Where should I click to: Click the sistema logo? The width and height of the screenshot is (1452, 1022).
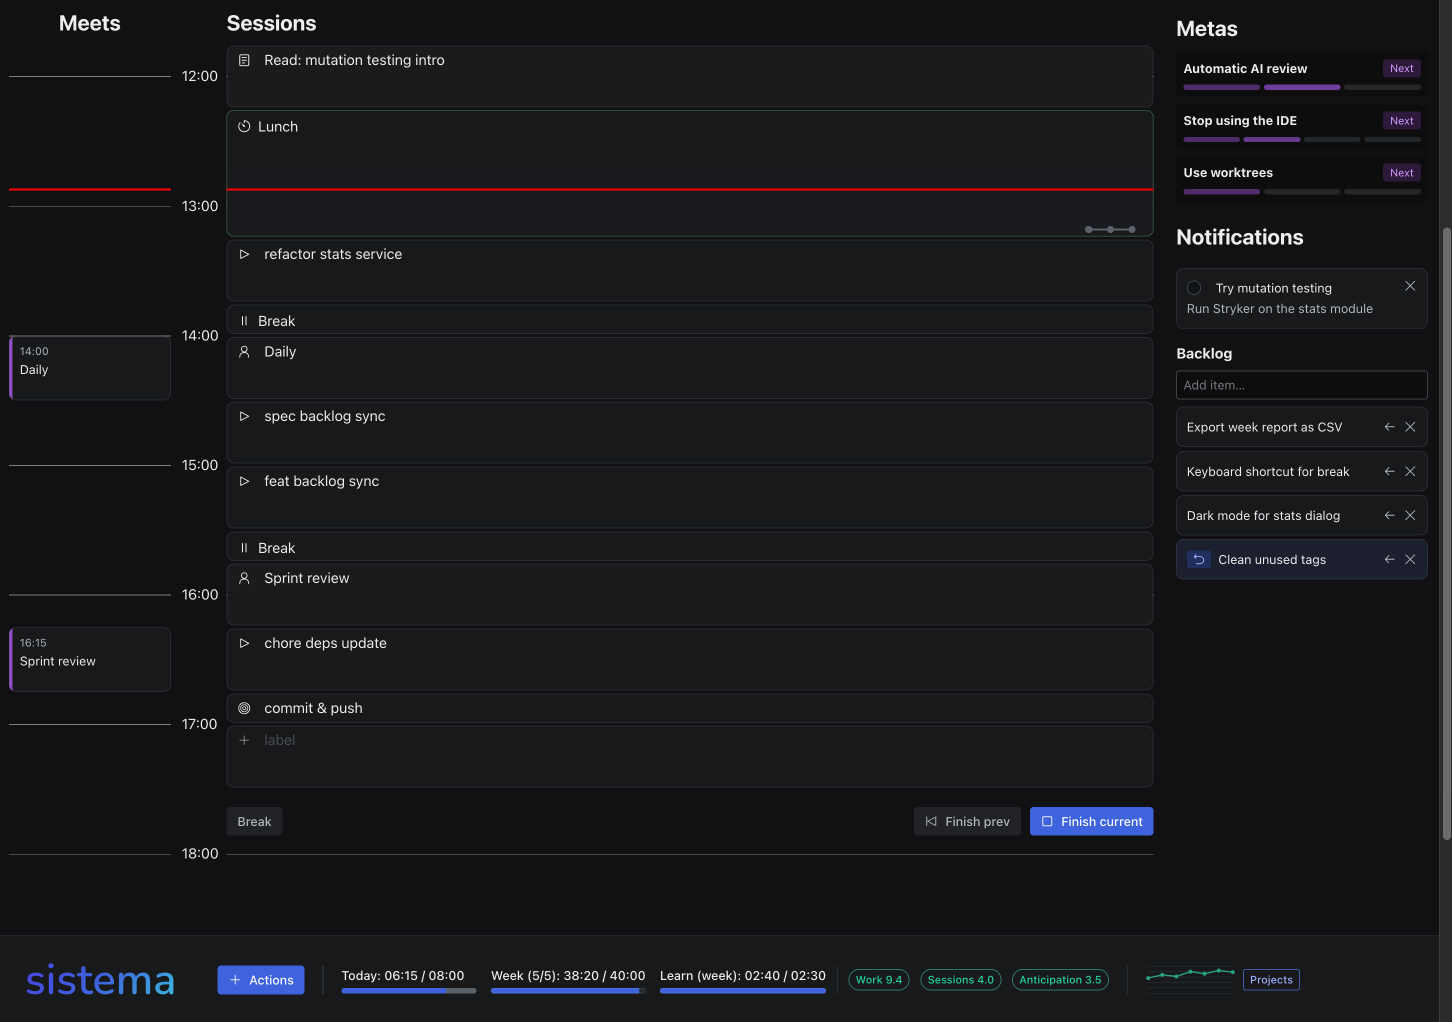click(x=100, y=980)
